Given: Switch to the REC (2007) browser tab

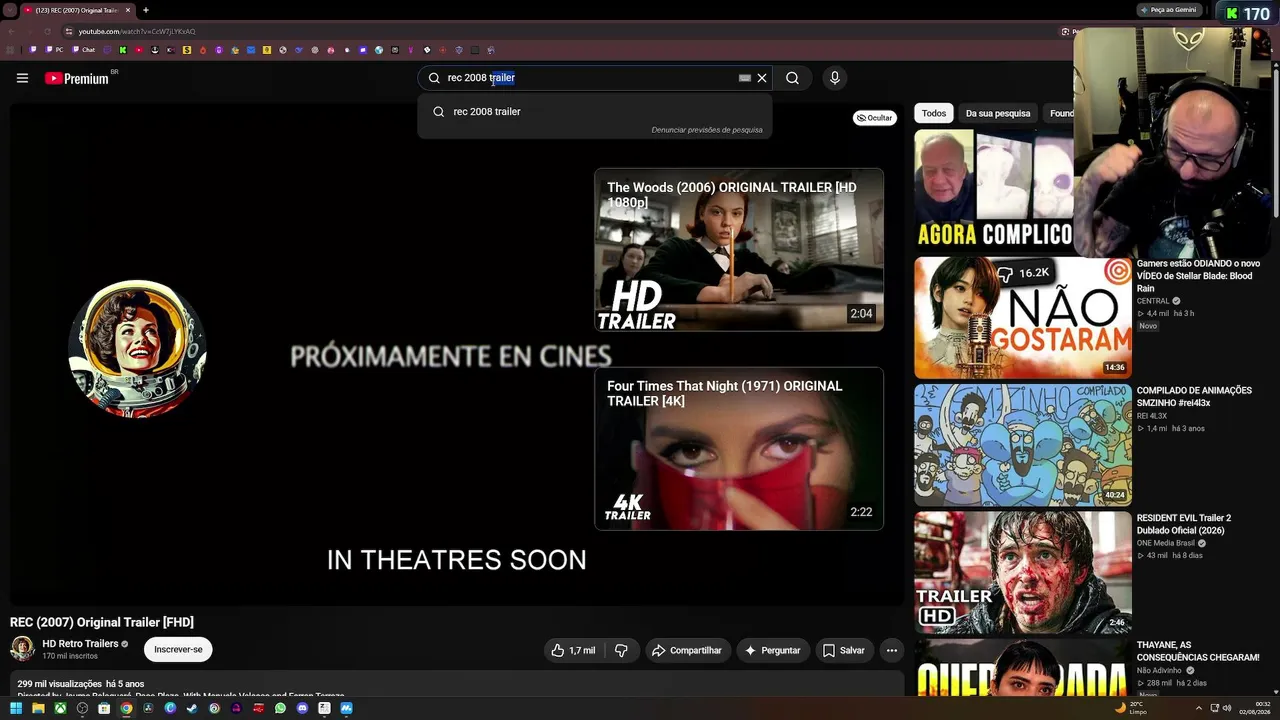Looking at the screenshot, I should pos(77,10).
